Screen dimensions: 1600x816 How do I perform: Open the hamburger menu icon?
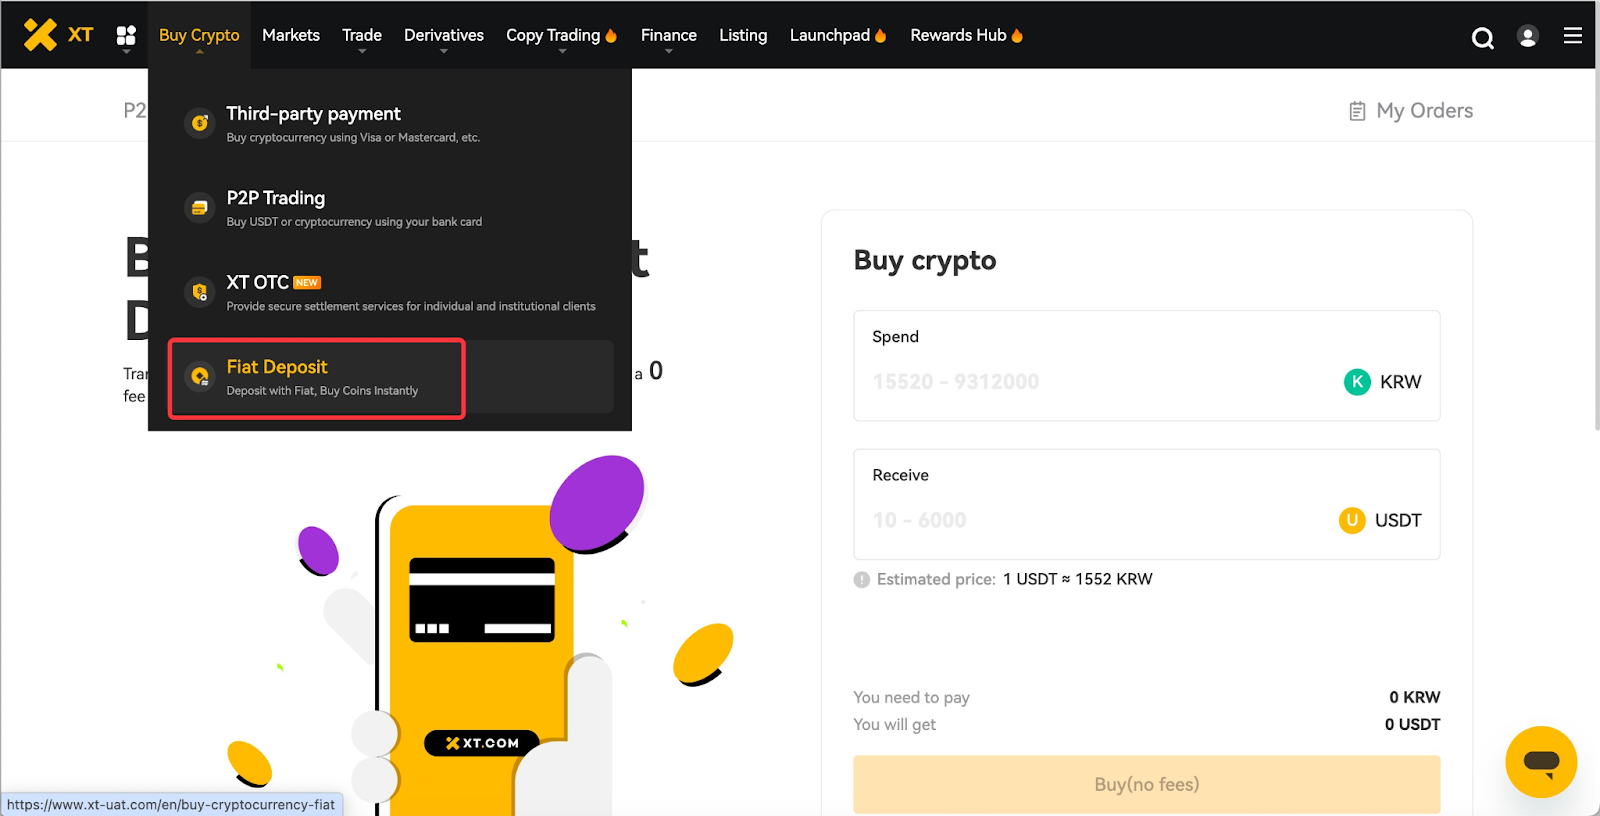point(1572,36)
